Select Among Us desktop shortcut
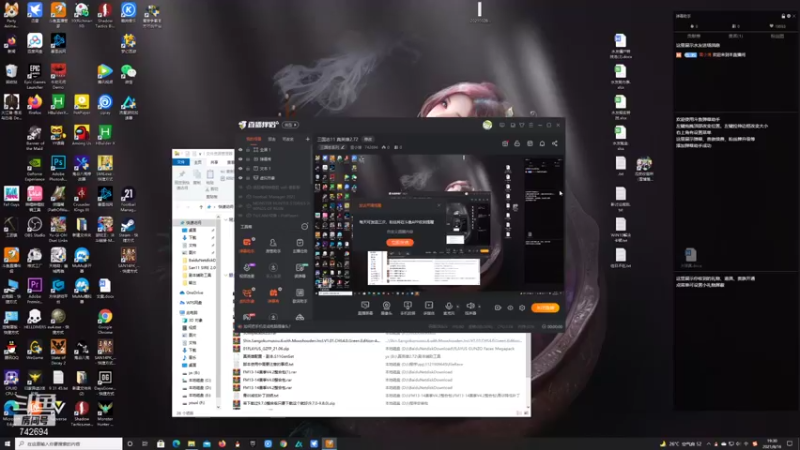800x450 pixels. 82,136
